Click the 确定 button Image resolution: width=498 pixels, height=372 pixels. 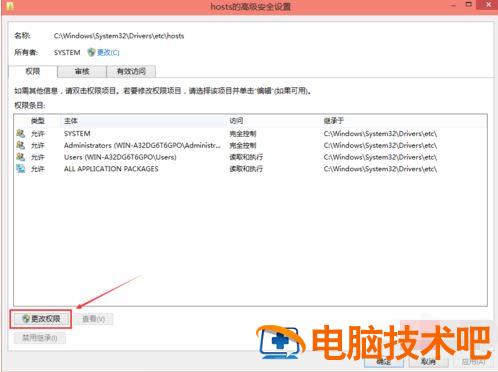[384, 361]
